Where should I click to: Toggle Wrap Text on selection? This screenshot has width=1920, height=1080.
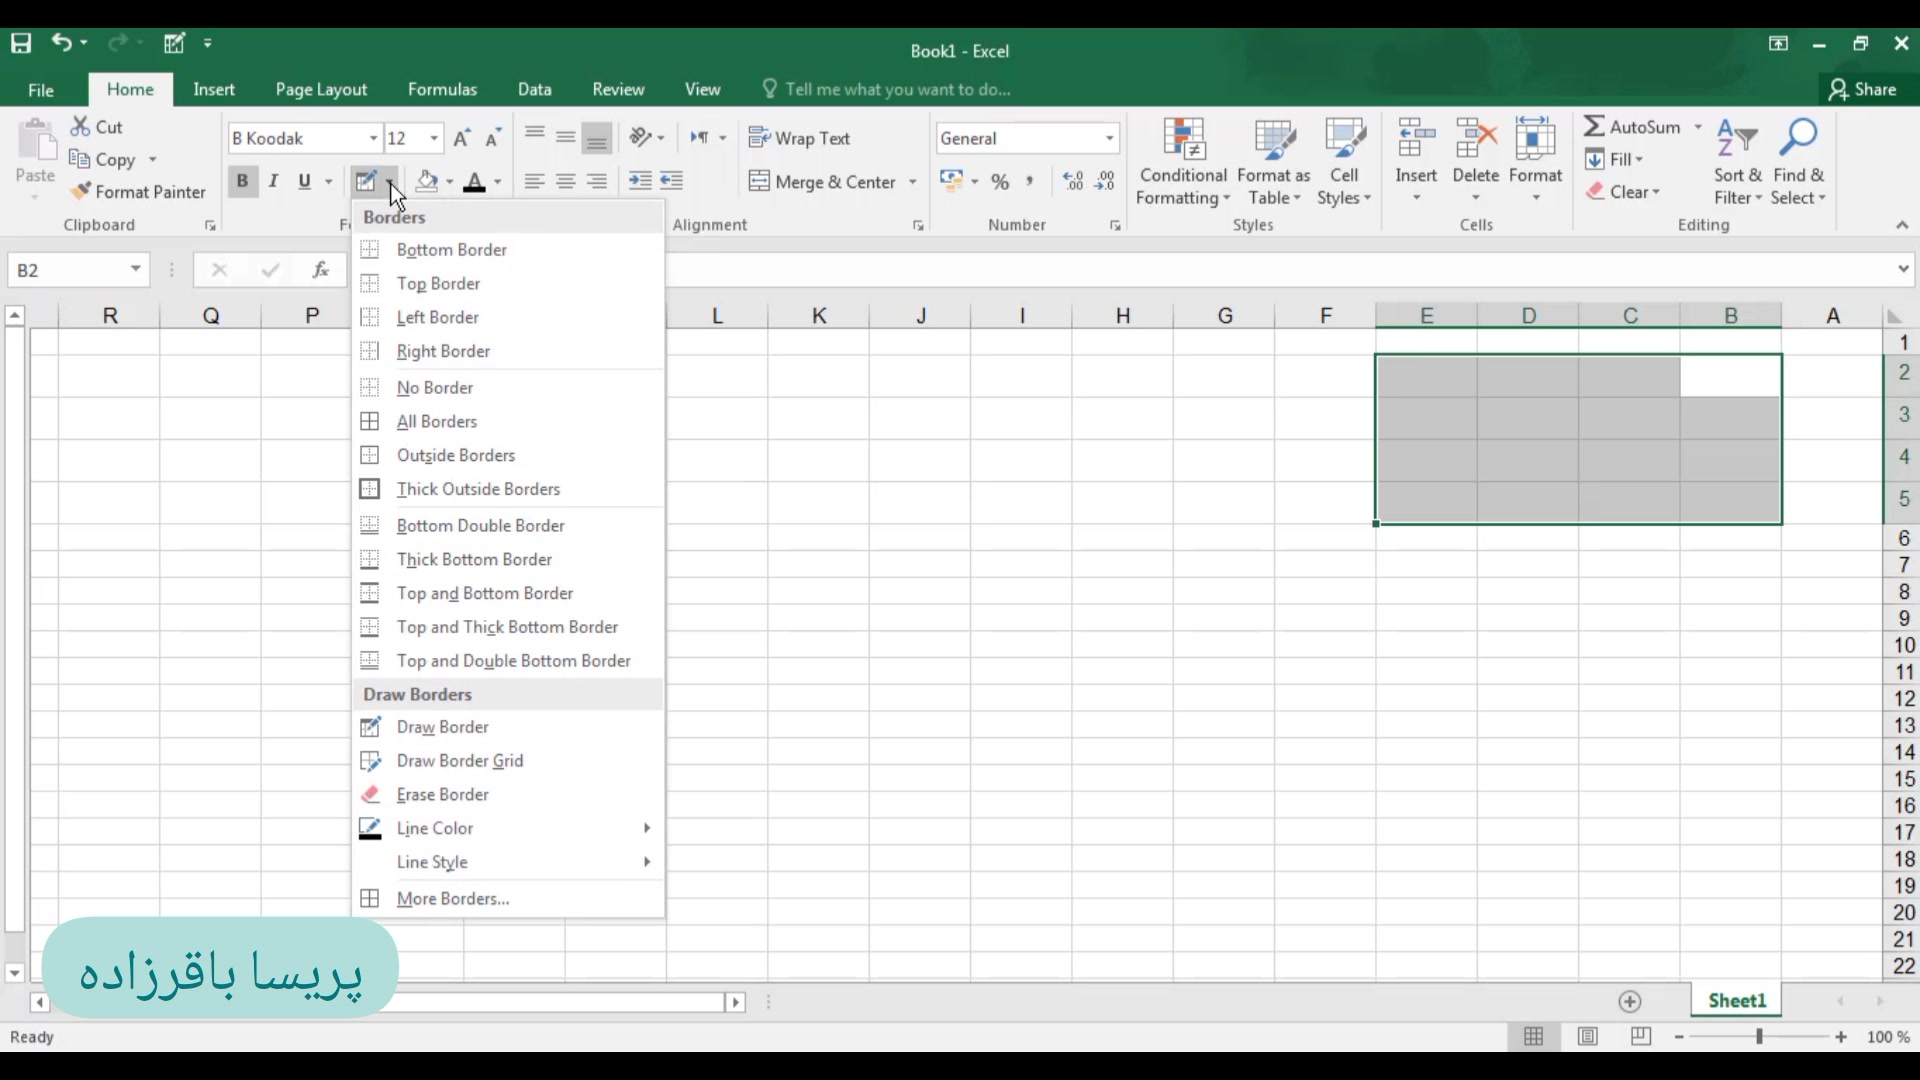click(800, 138)
